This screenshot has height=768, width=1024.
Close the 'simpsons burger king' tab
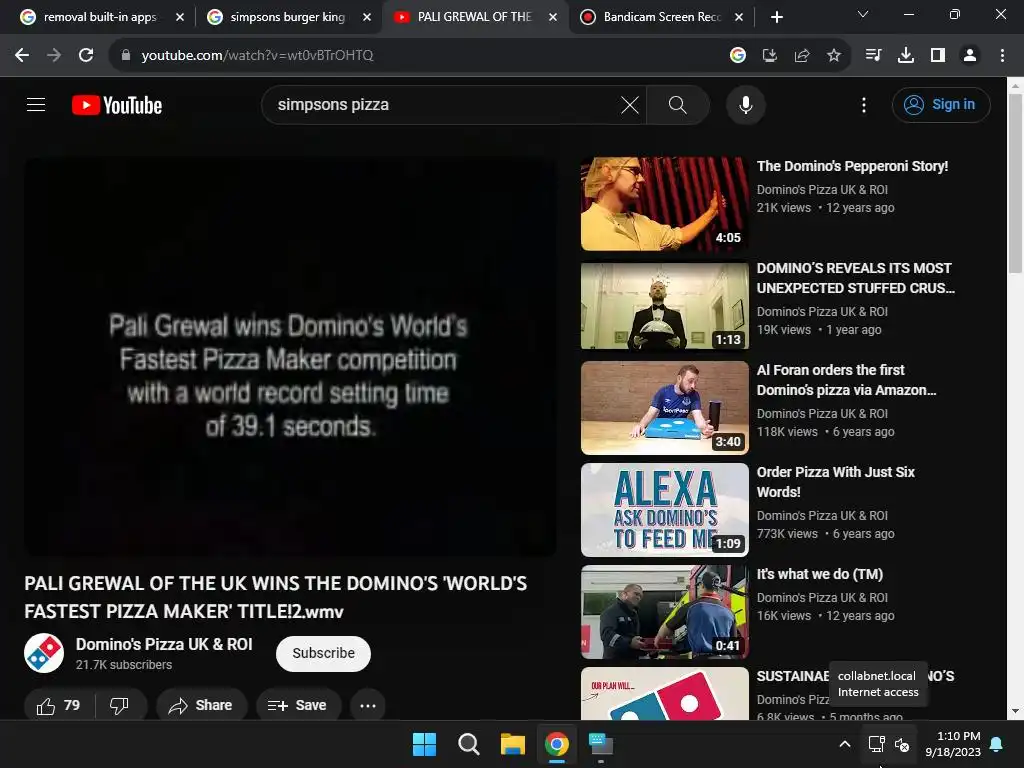click(x=367, y=17)
